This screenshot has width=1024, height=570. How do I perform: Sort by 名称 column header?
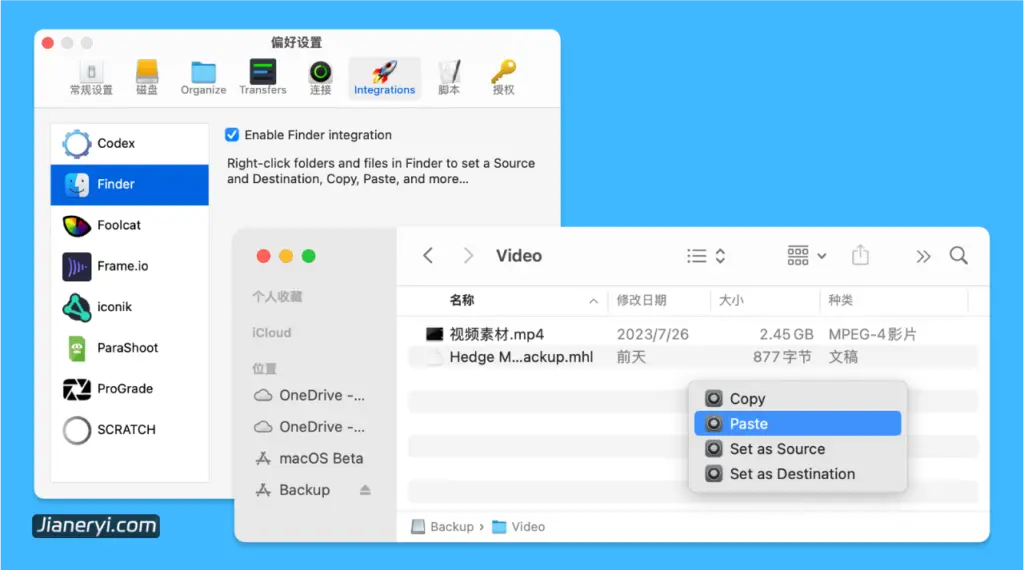pyautogui.click(x=462, y=300)
